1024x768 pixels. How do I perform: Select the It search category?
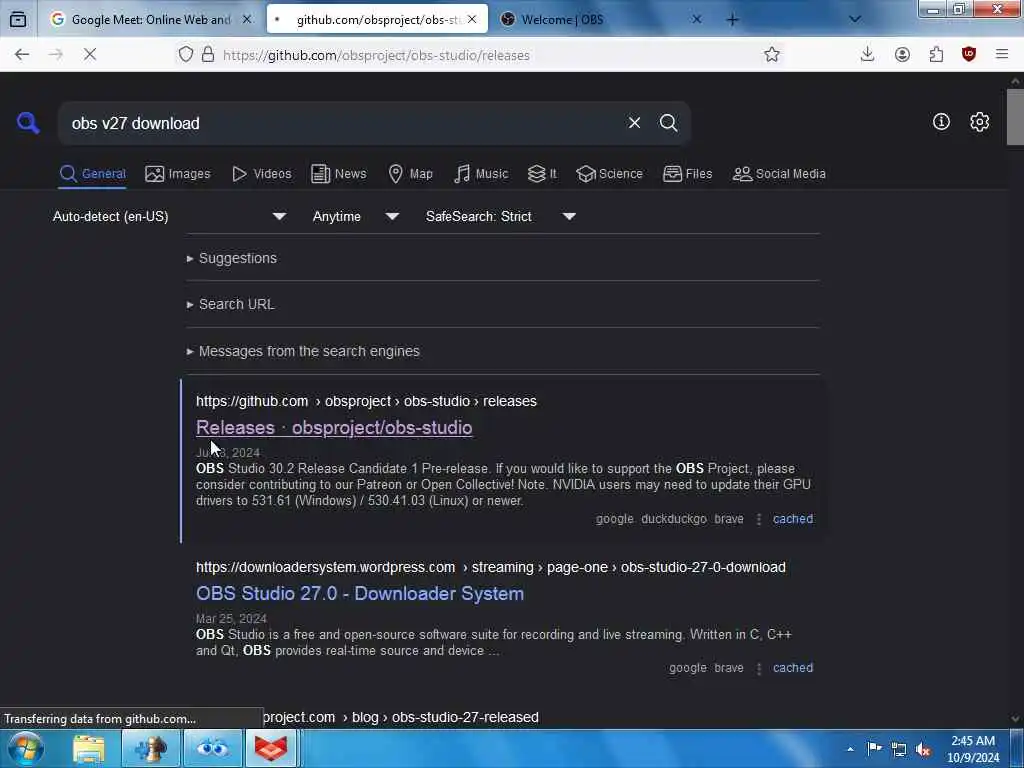(x=542, y=174)
